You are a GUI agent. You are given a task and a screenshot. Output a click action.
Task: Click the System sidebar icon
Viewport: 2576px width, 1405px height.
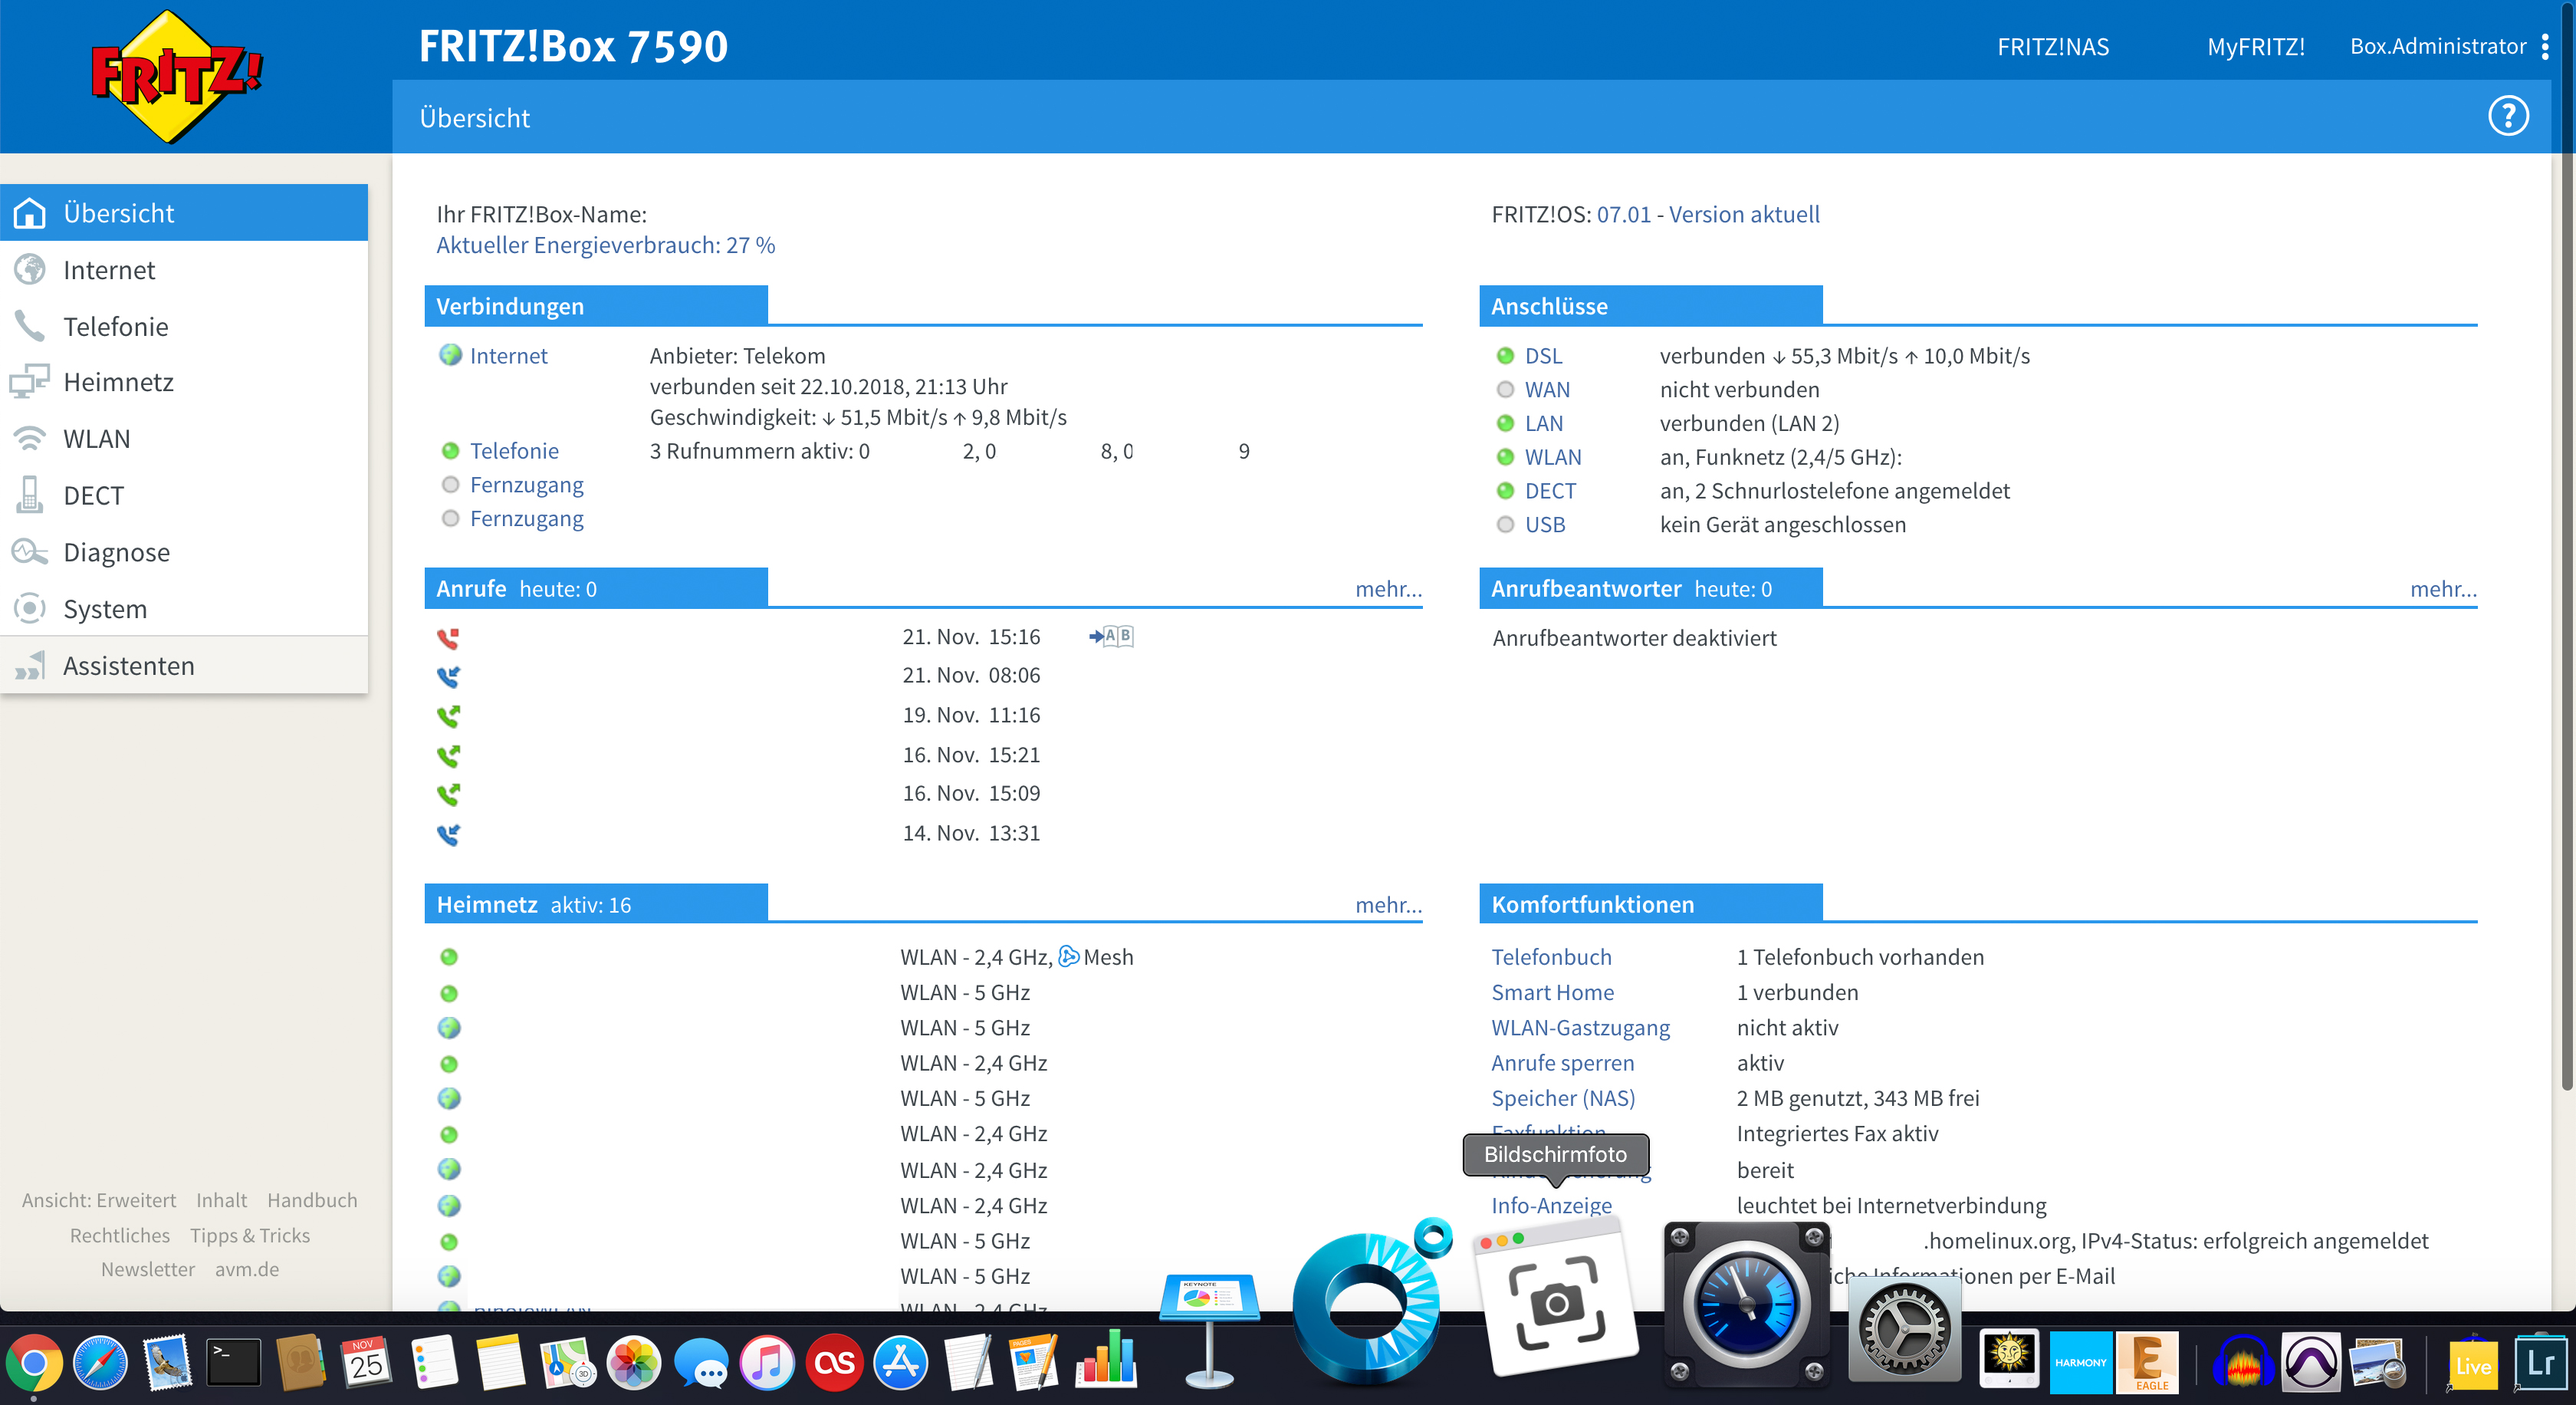(30, 608)
